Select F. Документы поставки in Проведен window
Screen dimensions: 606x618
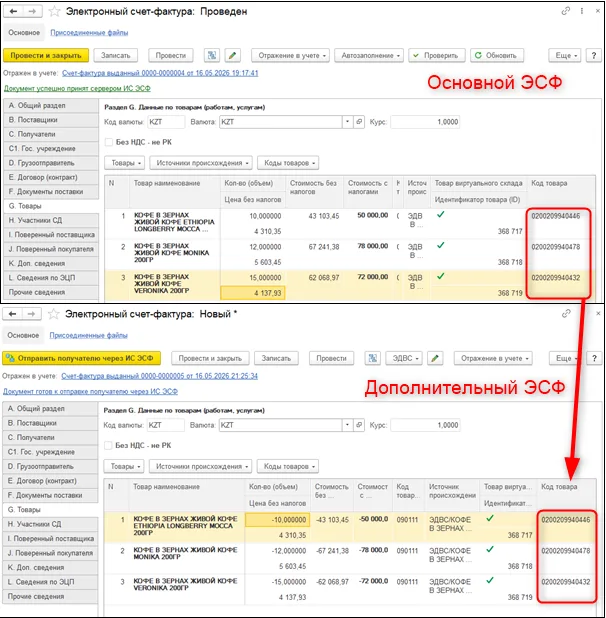(x=51, y=192)
